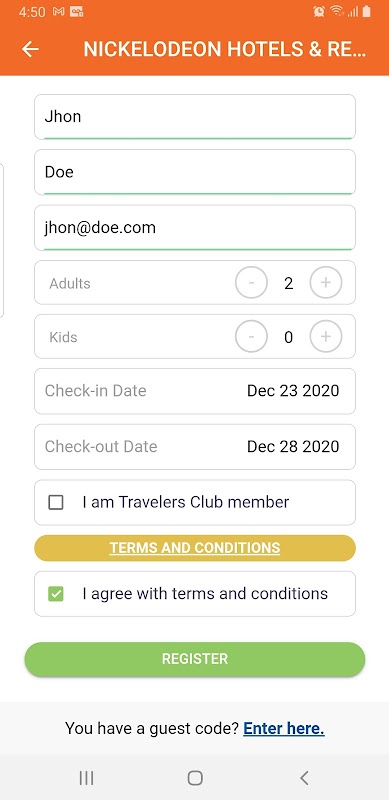Edit the first name field containing Jhon
This screenshot has height=800, width=389.
(x=195, y=117)
